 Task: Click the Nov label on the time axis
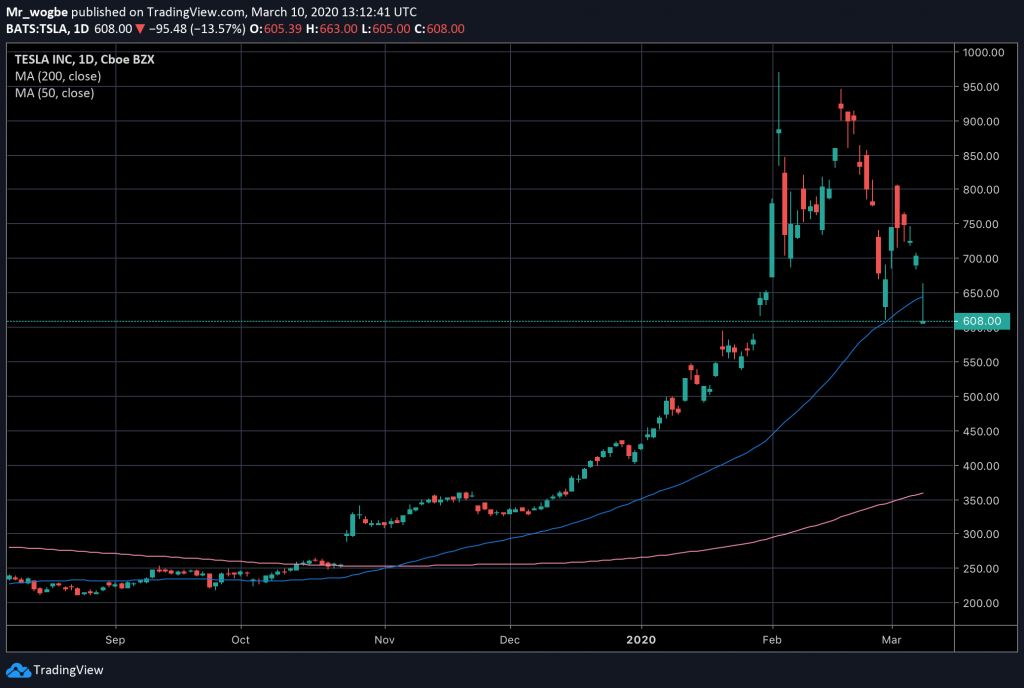pos(385,638)
